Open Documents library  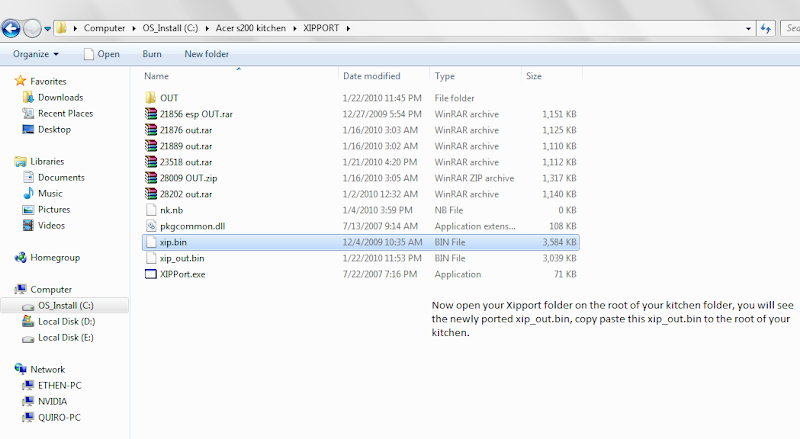click(x=61, y=178)
